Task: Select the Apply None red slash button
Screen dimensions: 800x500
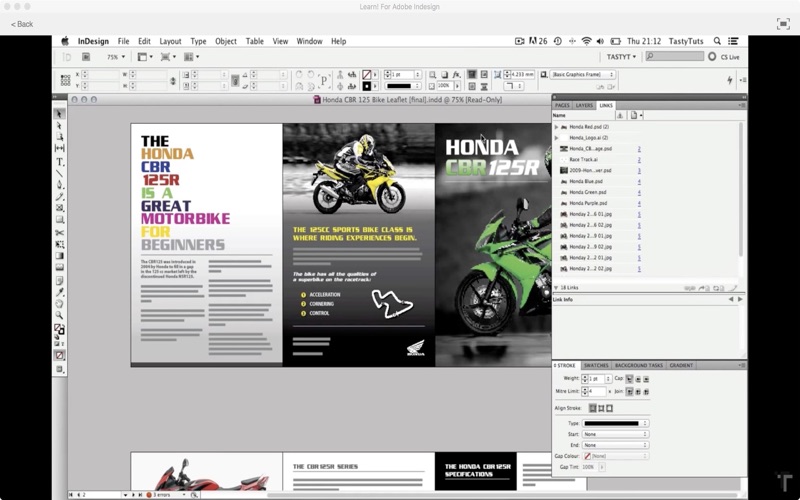Action: 59,355
